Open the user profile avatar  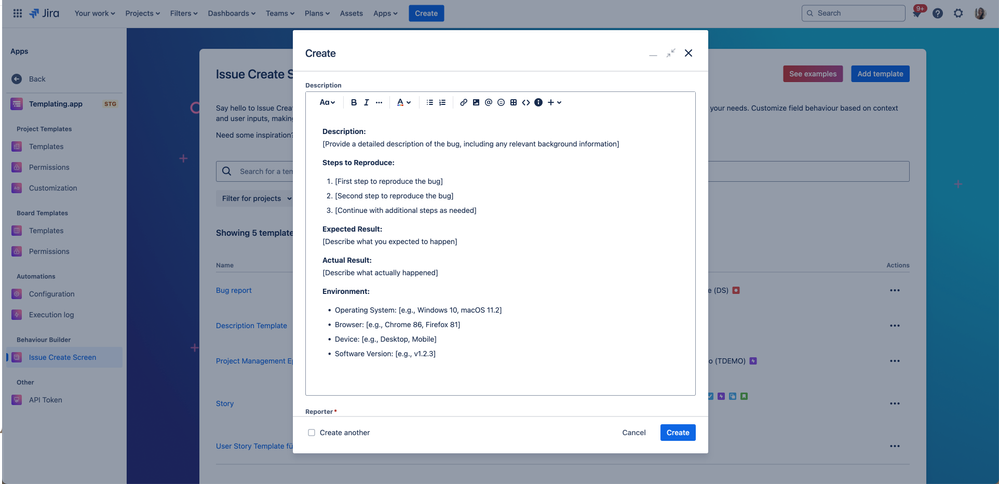click(980, 13)
